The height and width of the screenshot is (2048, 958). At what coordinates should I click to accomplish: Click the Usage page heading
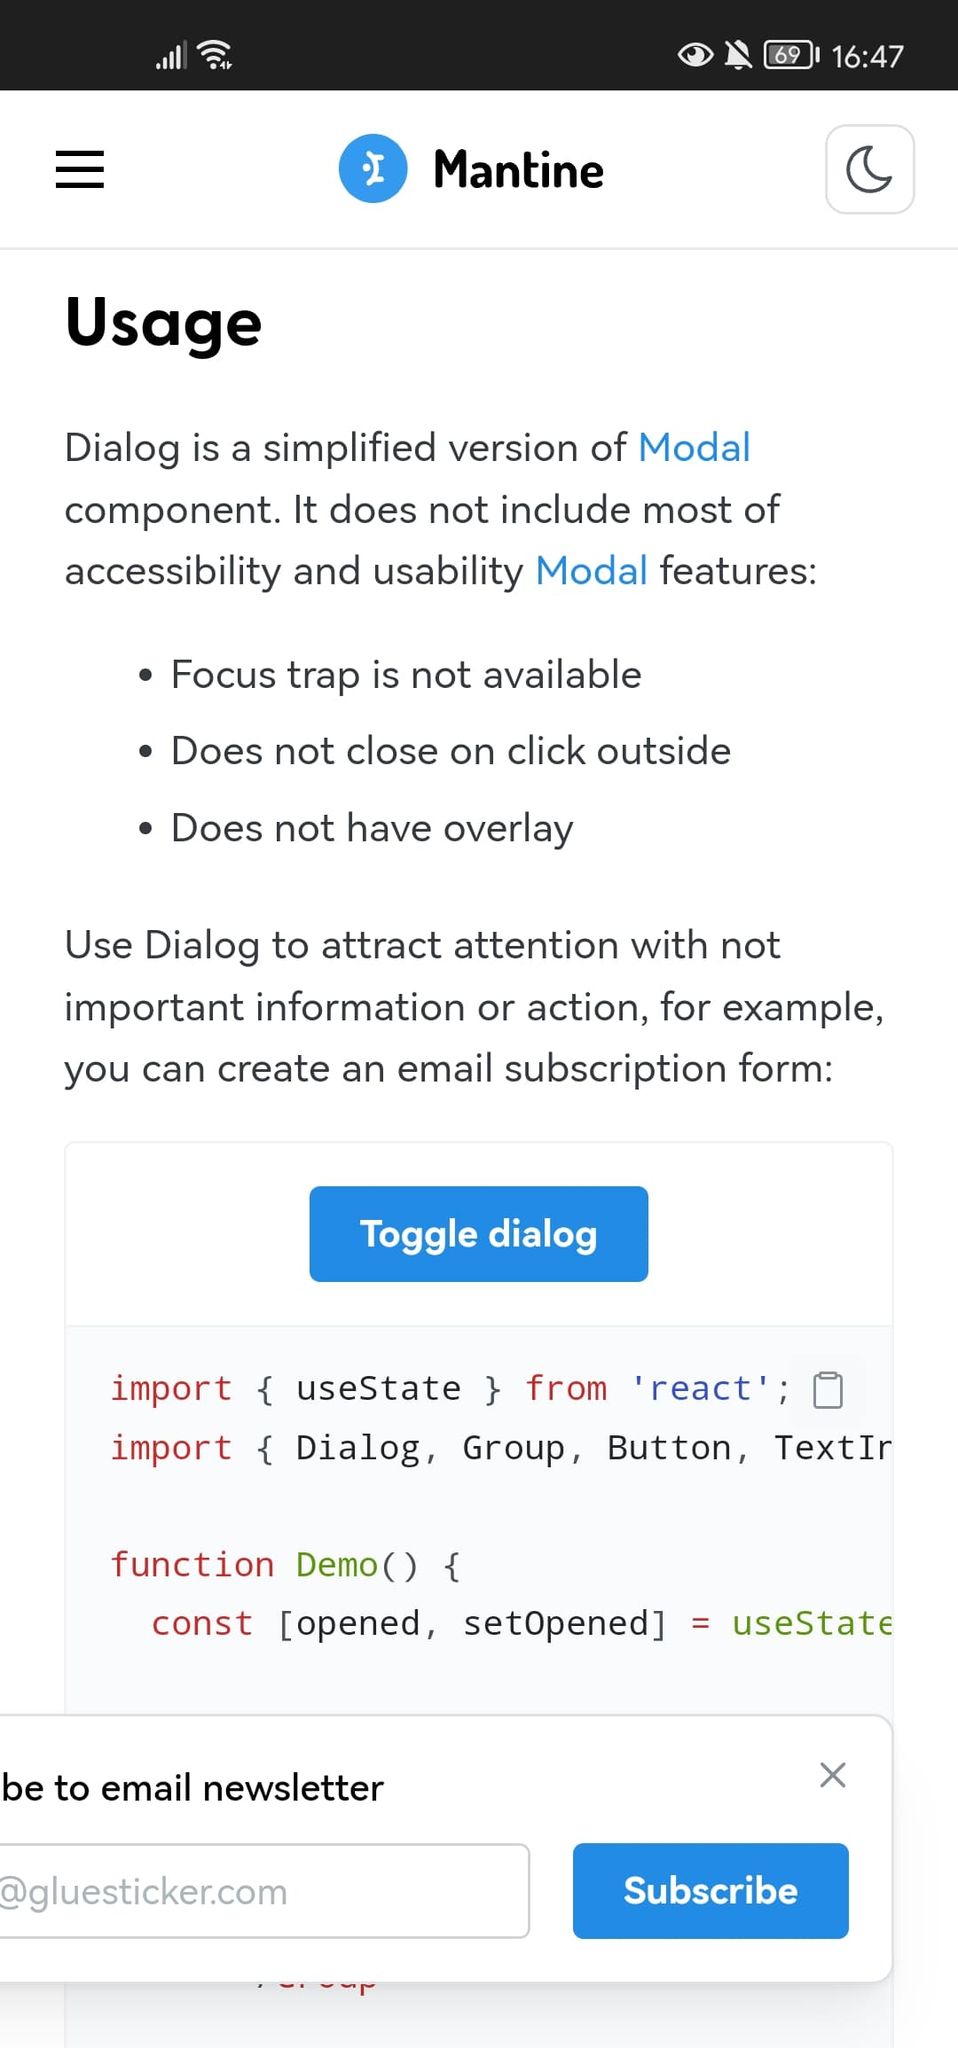pyautogui.click(x=162, y=322)
